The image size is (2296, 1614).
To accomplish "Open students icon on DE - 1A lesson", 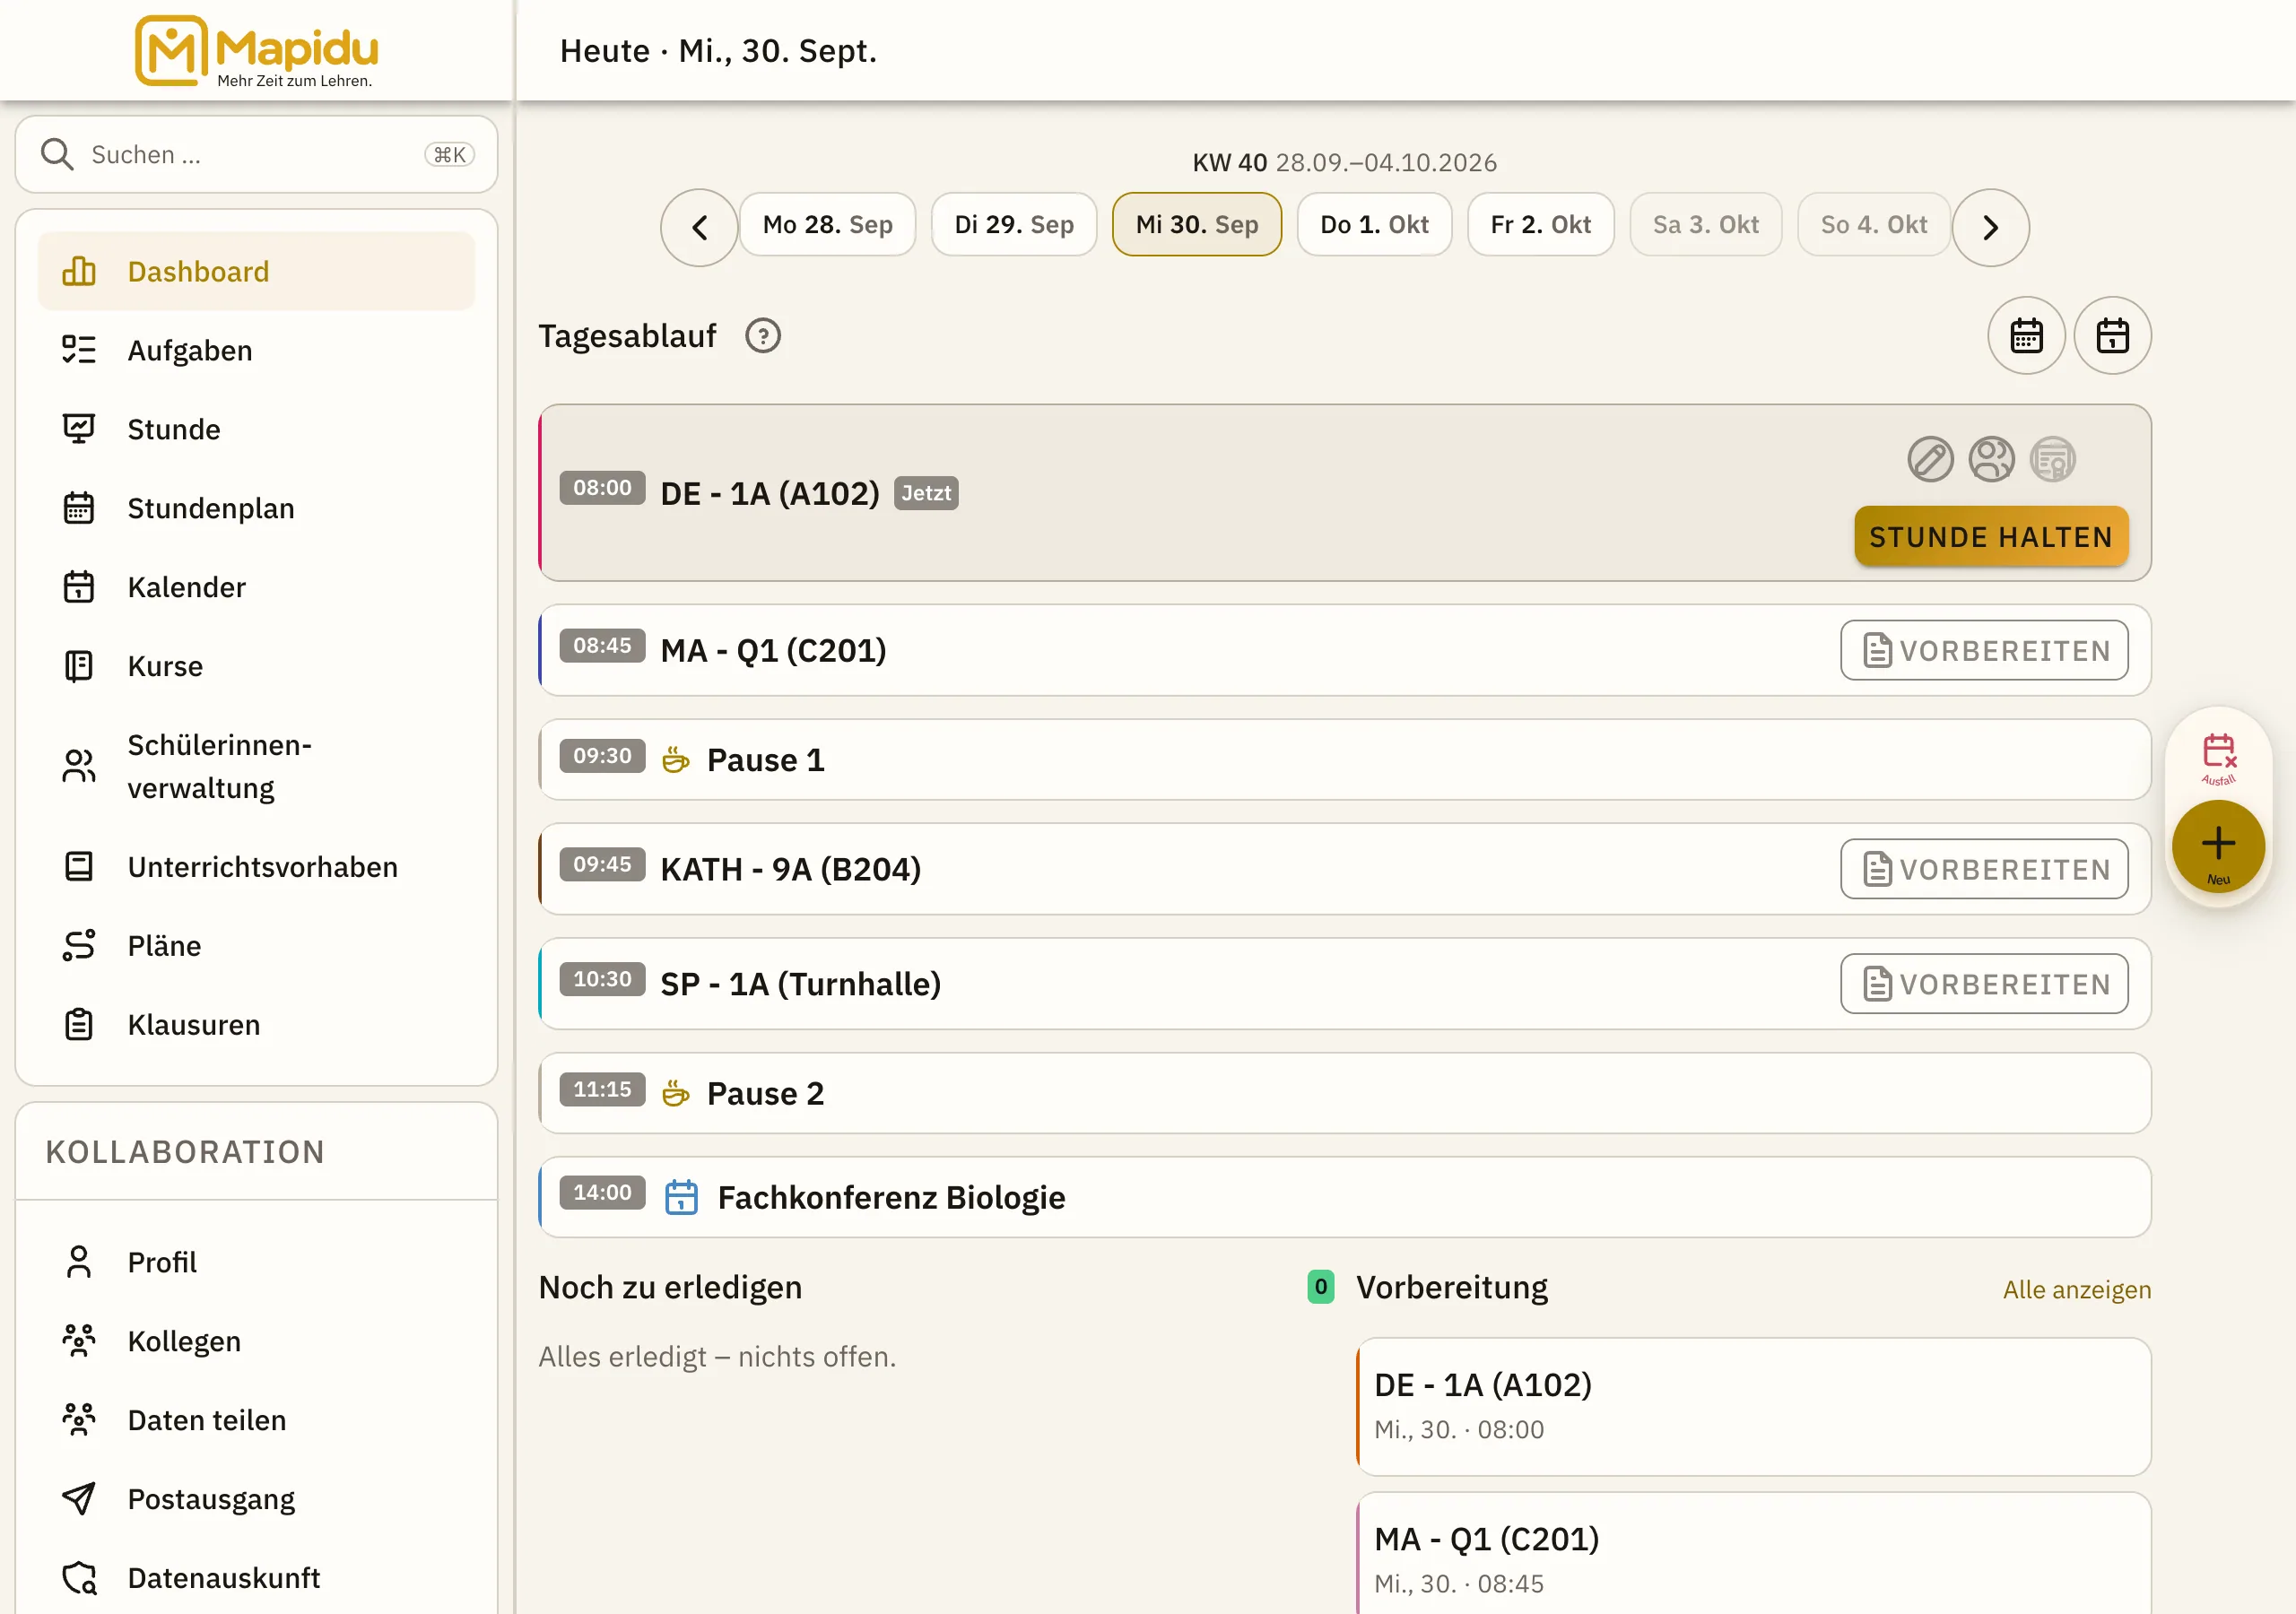I will (1991, 460).
